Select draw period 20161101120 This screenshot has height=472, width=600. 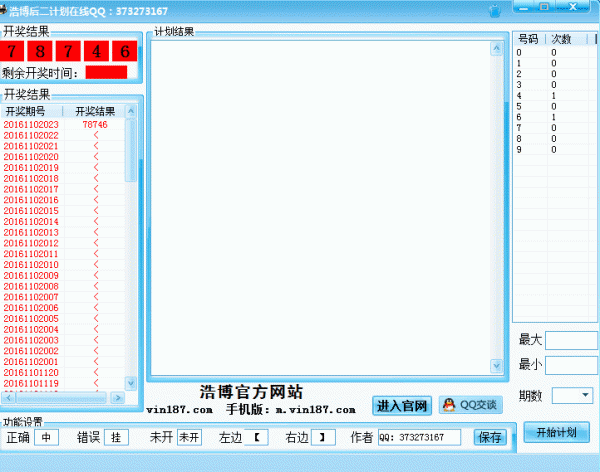tap(31, 372)
